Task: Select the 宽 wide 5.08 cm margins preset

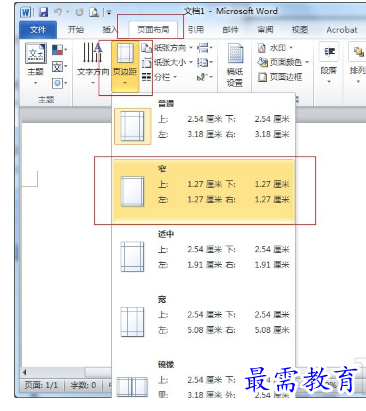Action: click(204, 322)
